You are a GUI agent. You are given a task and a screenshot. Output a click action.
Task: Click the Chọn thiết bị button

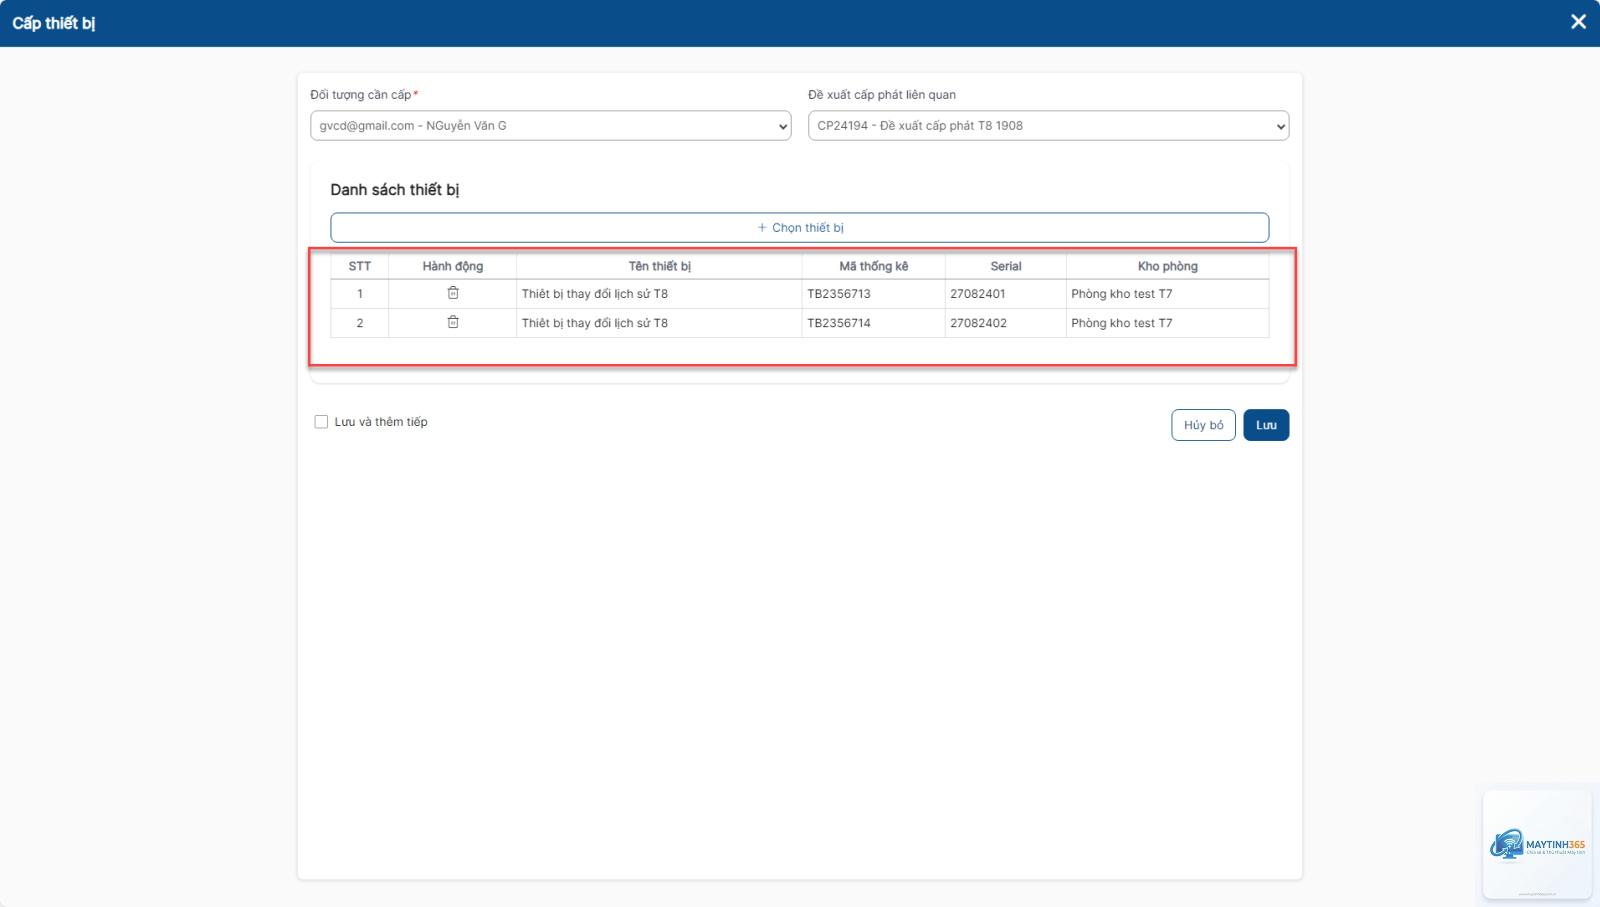click(x=800, y=228)
